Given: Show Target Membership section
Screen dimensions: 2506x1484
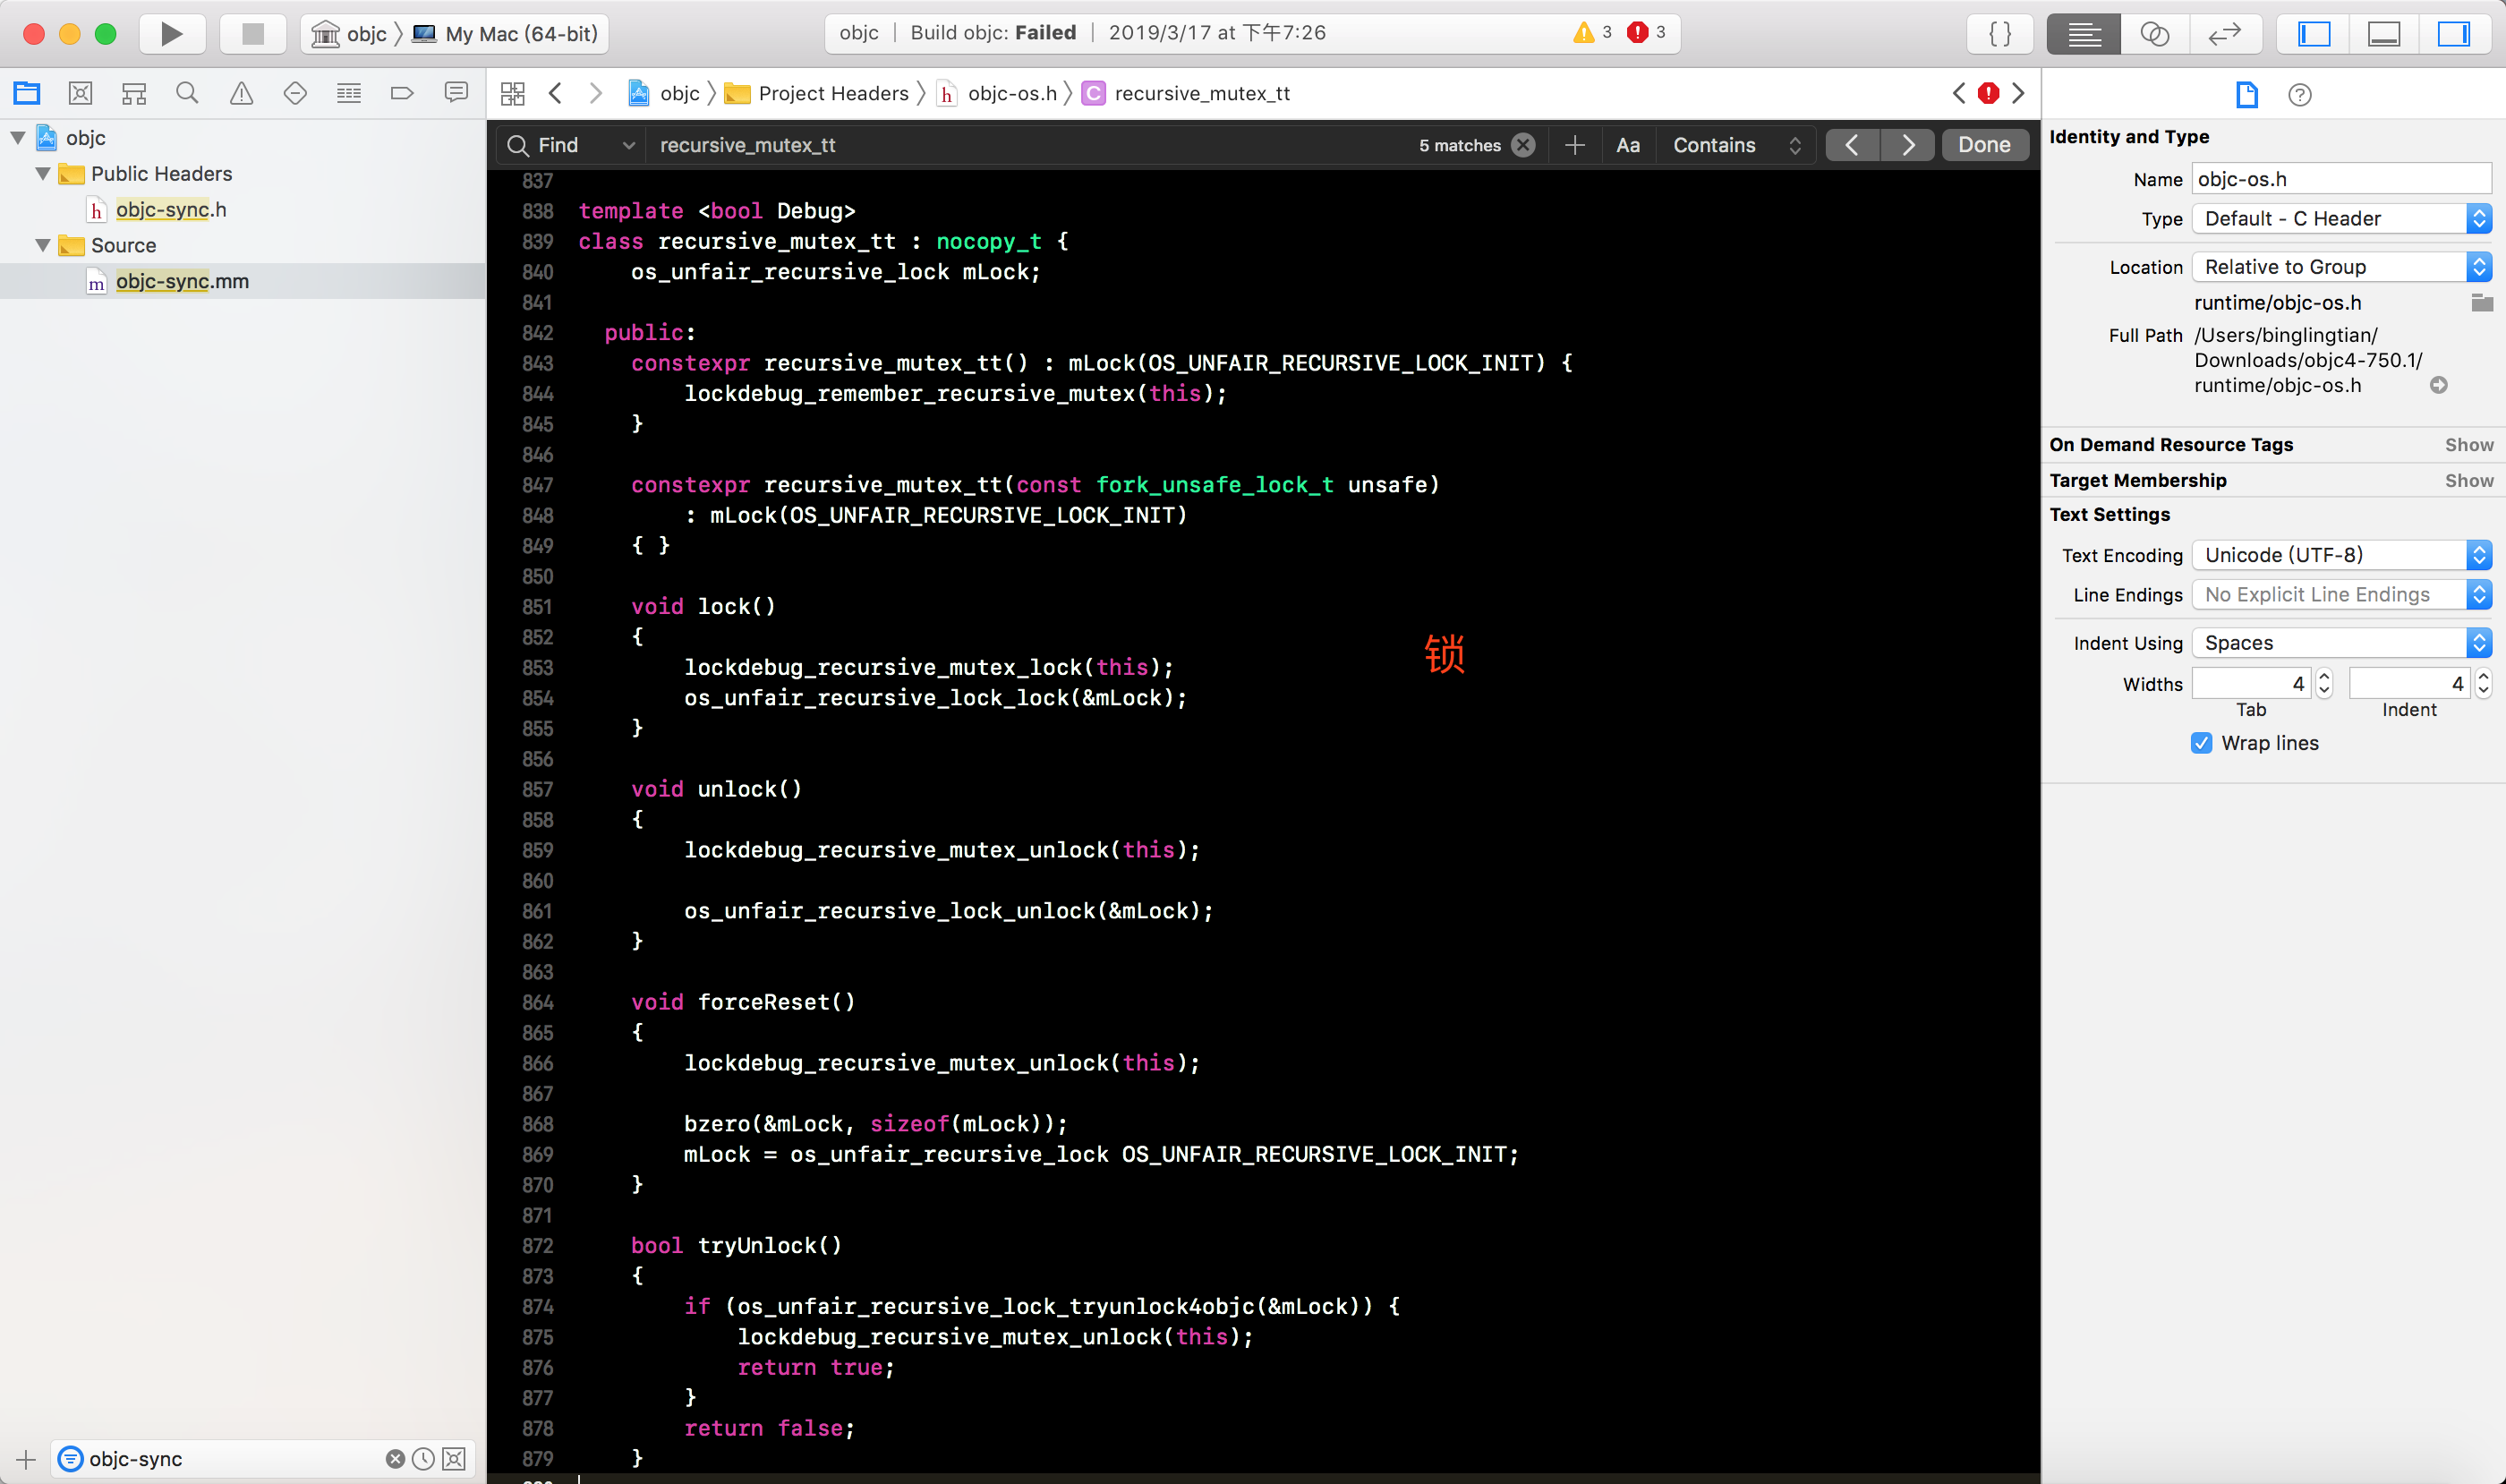Looking at the screenshot, I should (x=2469, y=481).
